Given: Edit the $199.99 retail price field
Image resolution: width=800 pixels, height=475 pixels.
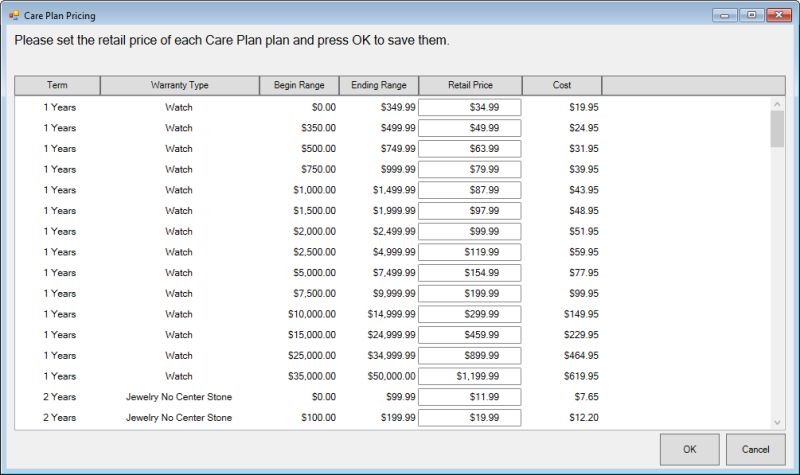Looking at the screenshot, I should pos(469,293).
